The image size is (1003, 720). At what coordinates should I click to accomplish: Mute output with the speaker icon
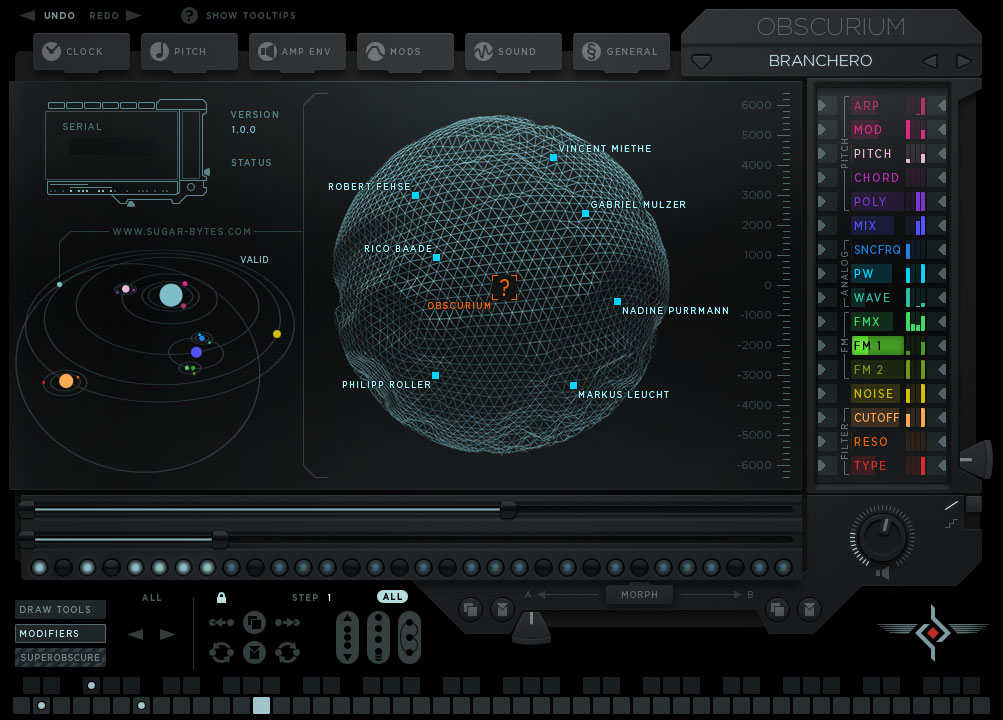(880, 572)
